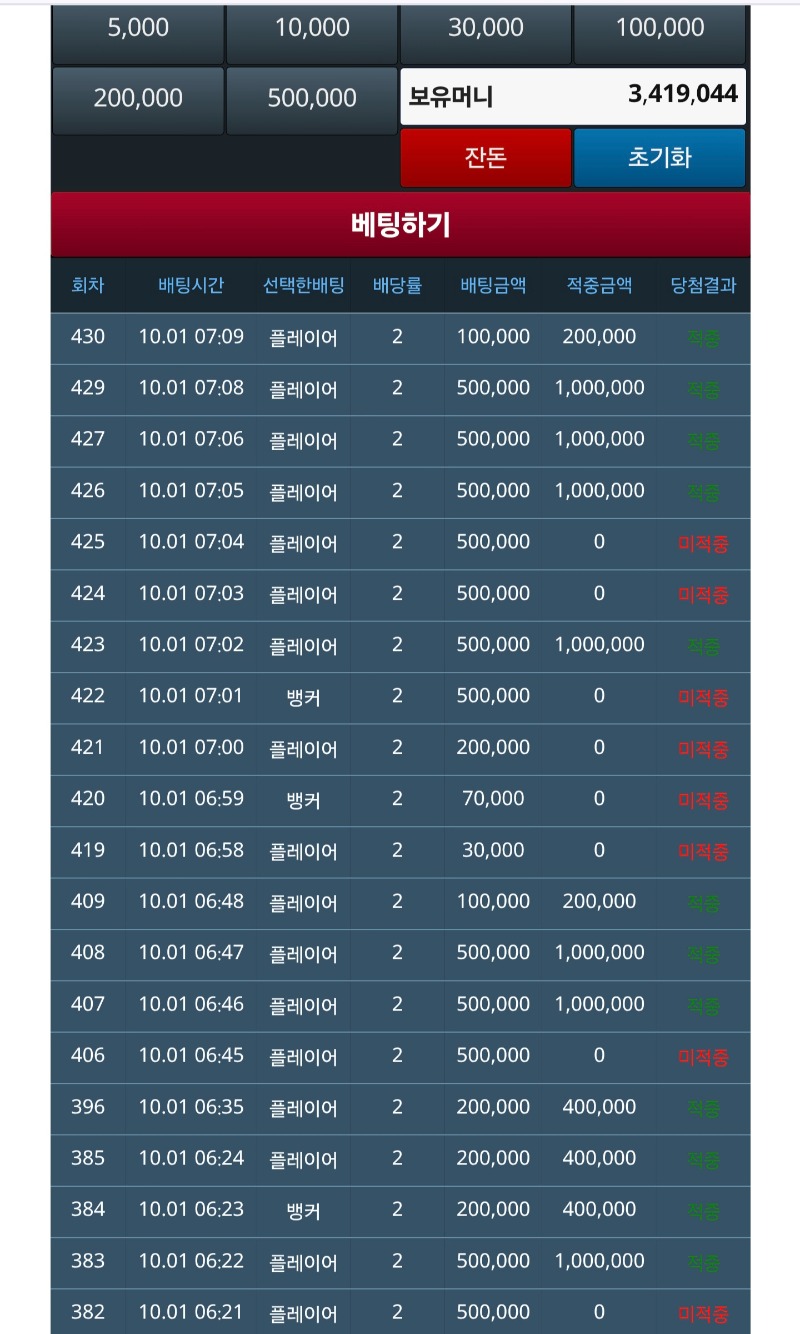Pick the 100,000 bet amount
This screenshot has height=1334, width=800.
tap(660, 30)
